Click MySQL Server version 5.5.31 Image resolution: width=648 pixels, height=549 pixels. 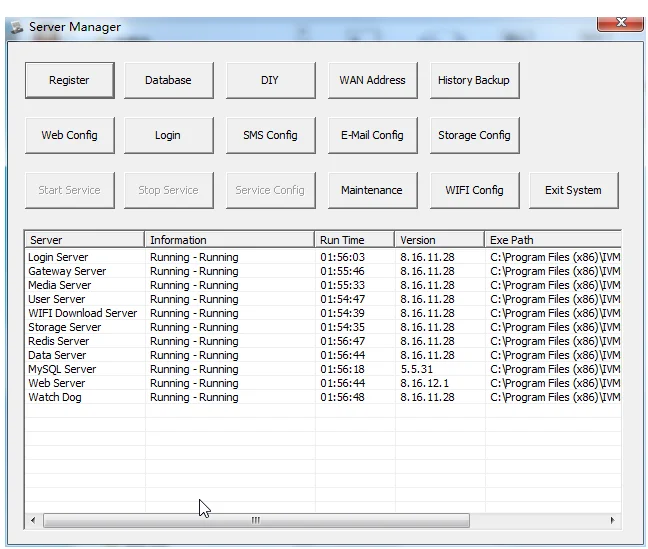[x=417, y=369]
